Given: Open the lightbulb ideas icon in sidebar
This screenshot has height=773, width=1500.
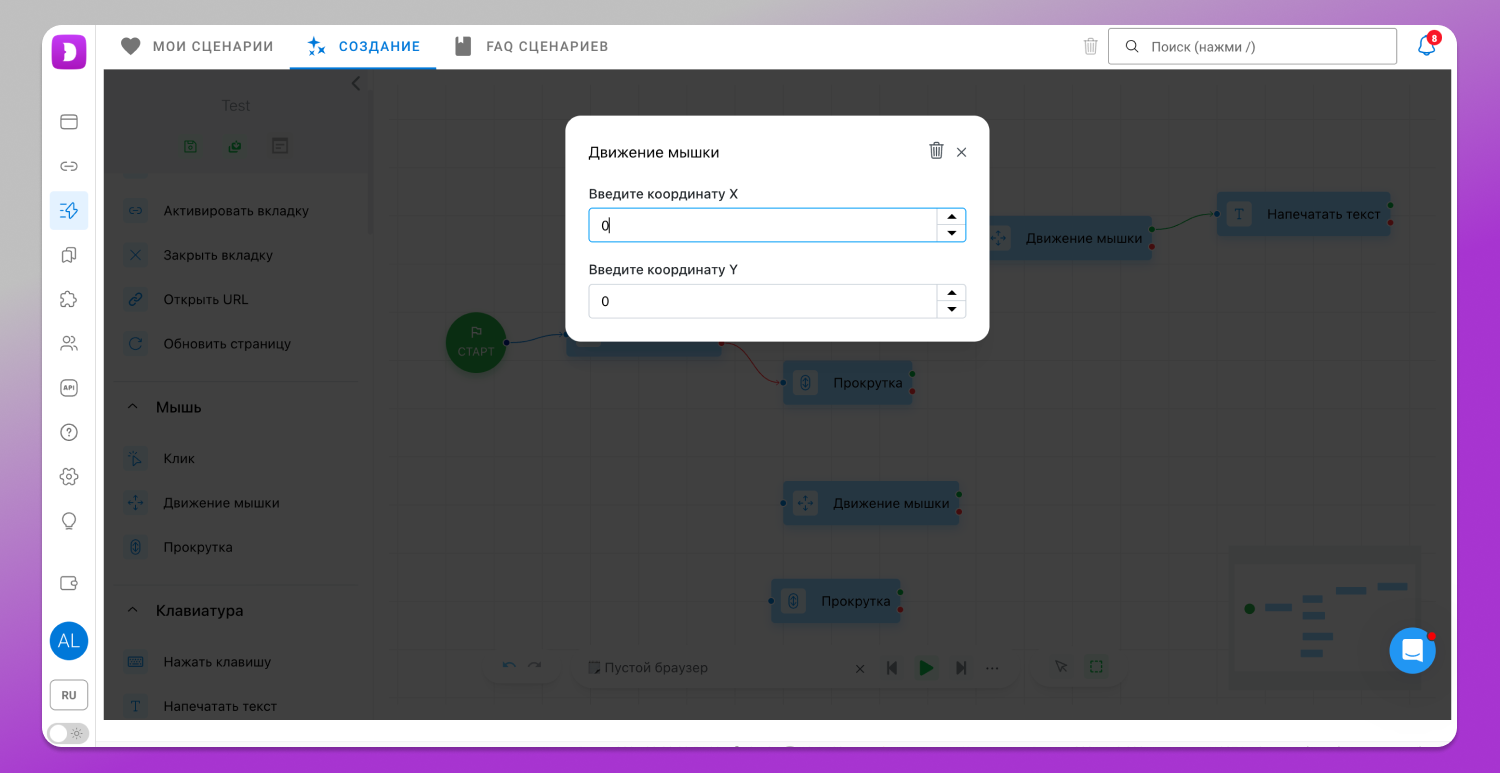Looking at the screenshot, I should 69,521.
